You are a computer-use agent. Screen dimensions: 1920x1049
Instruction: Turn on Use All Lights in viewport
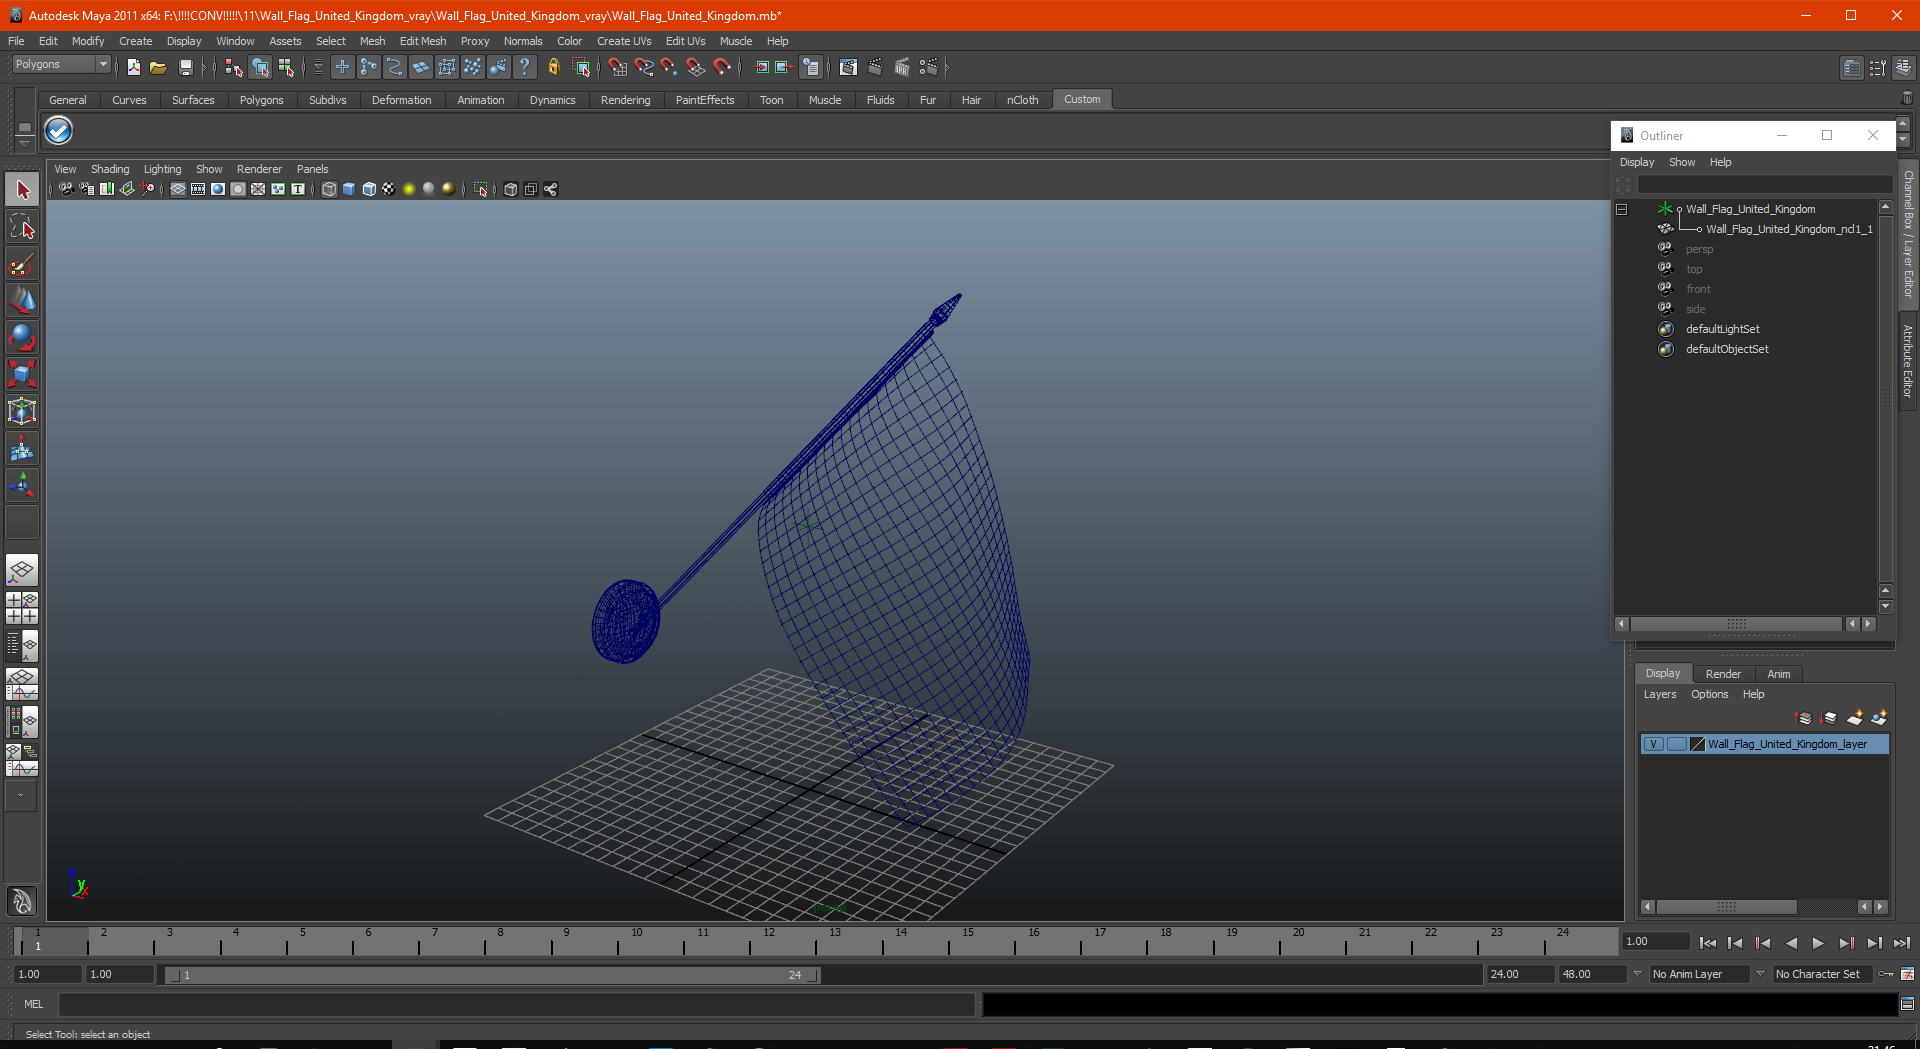[x=409, y=189]
